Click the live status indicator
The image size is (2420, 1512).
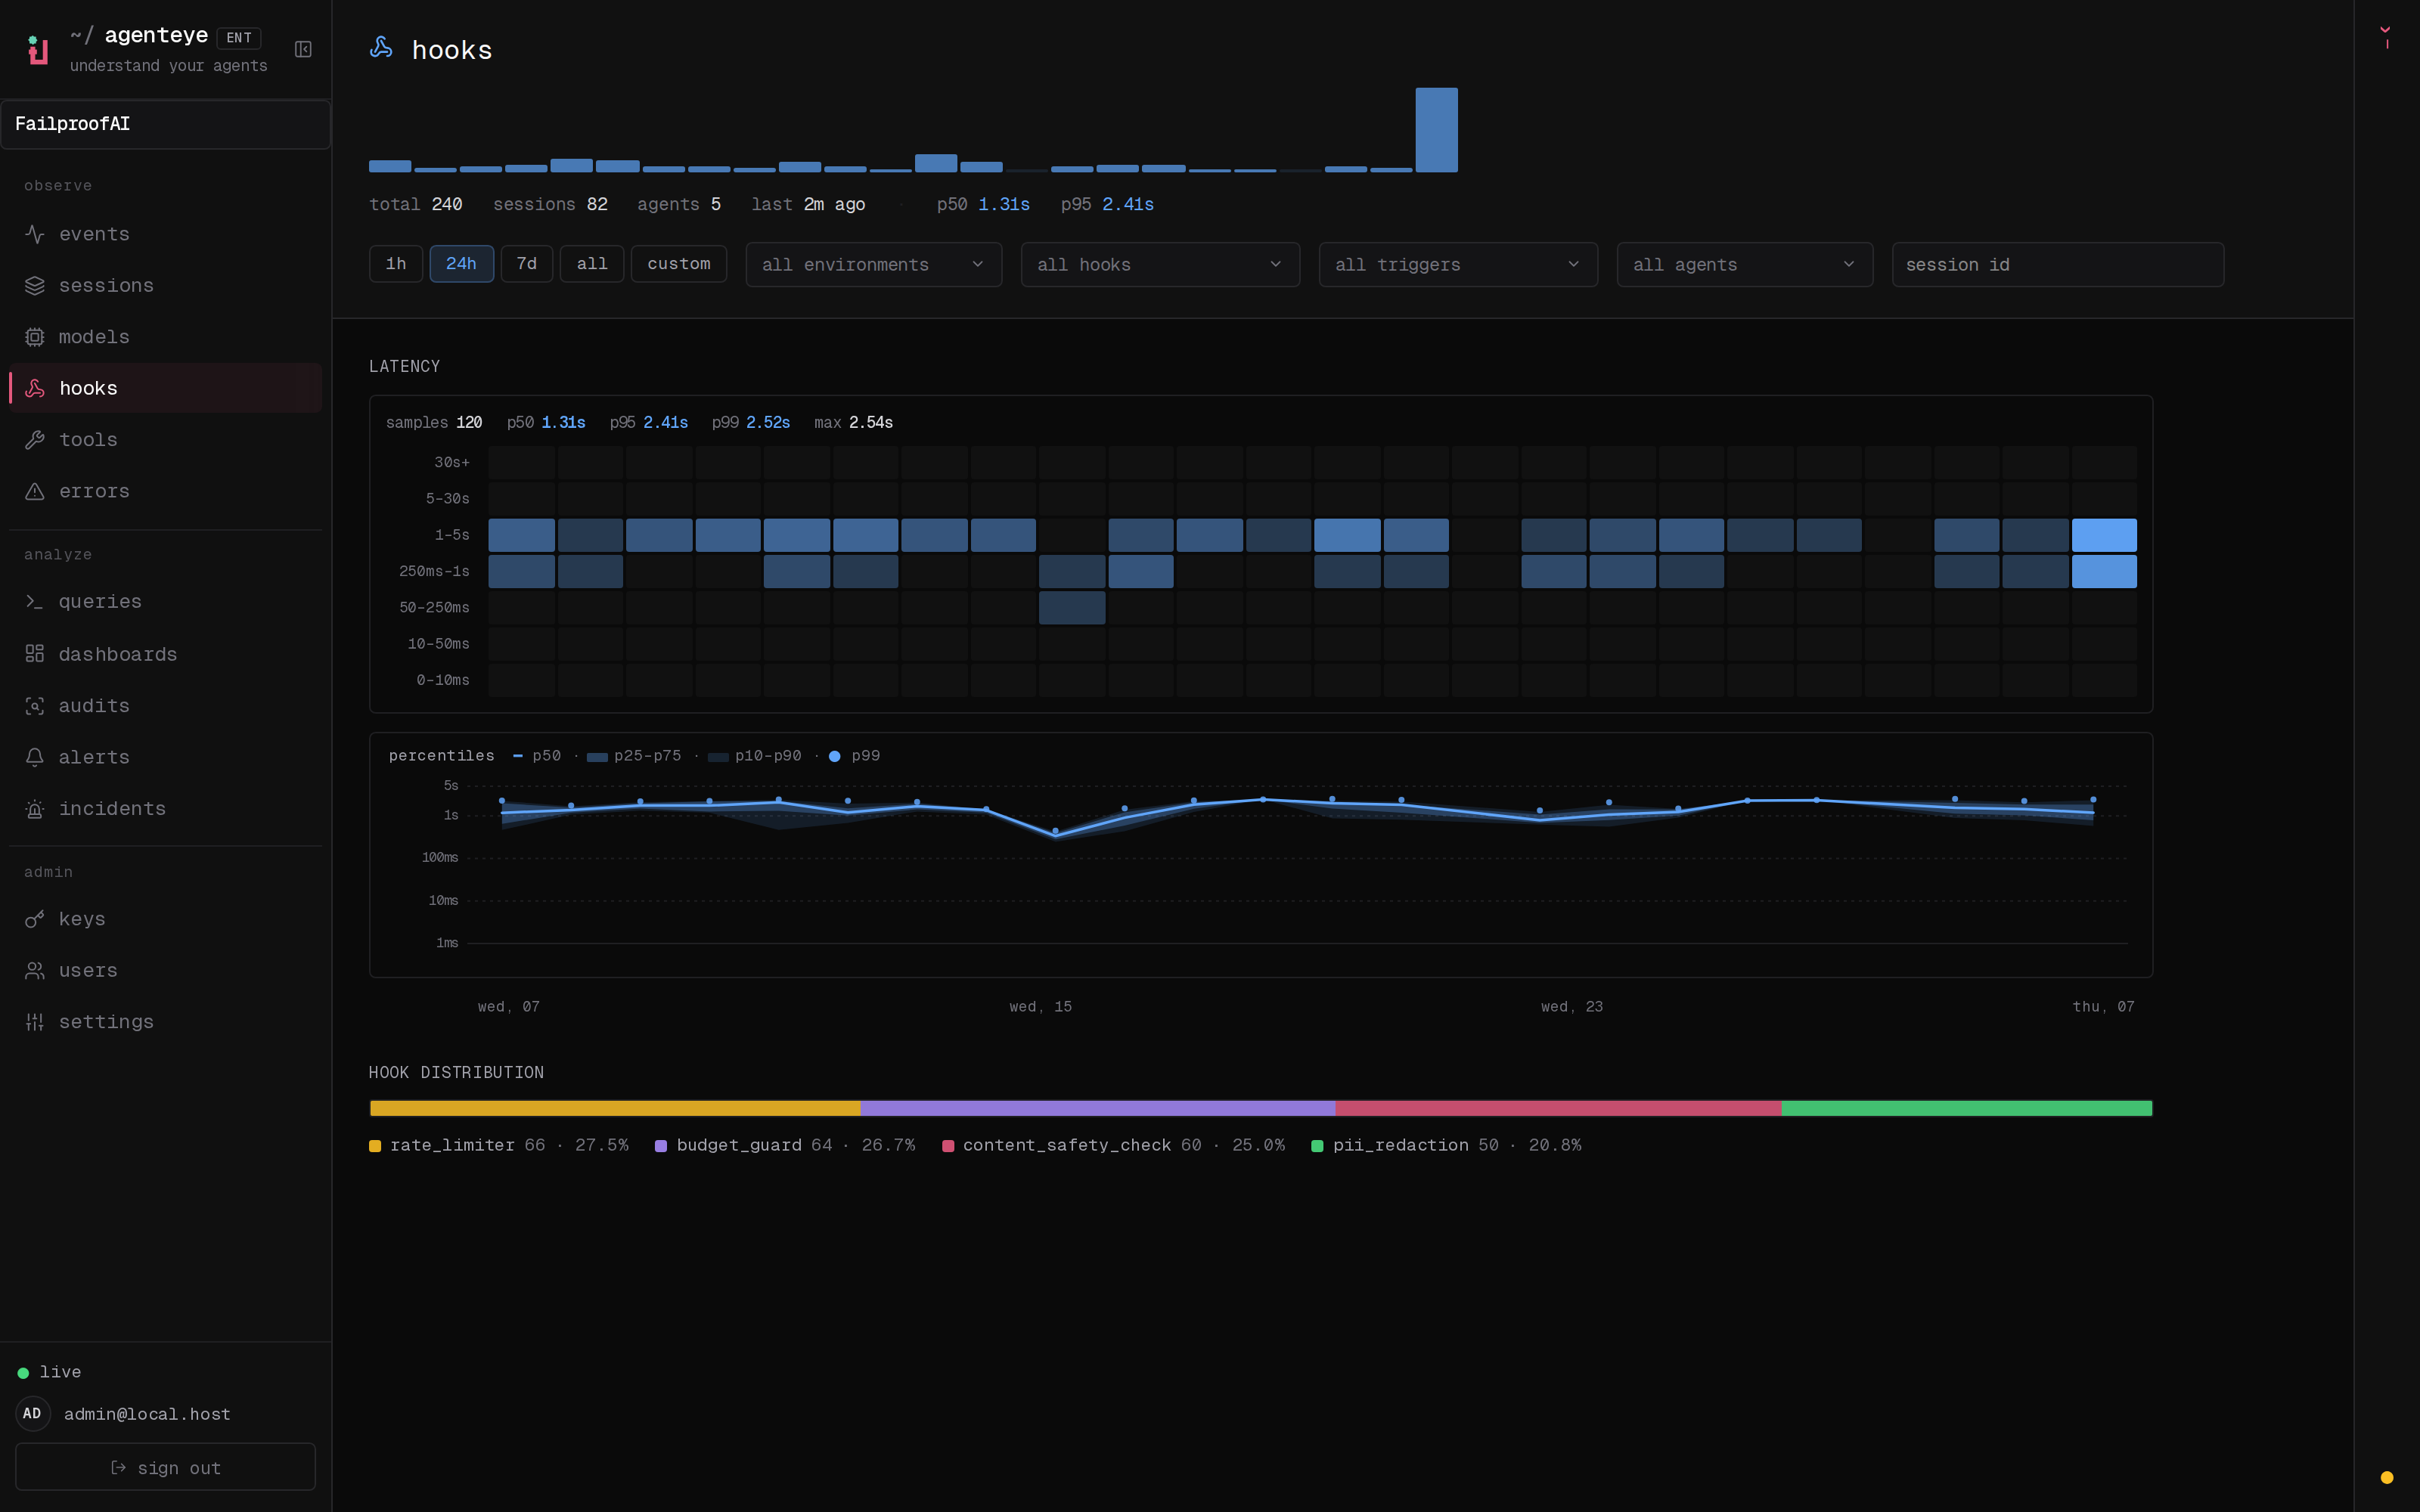pos(49,1372)
